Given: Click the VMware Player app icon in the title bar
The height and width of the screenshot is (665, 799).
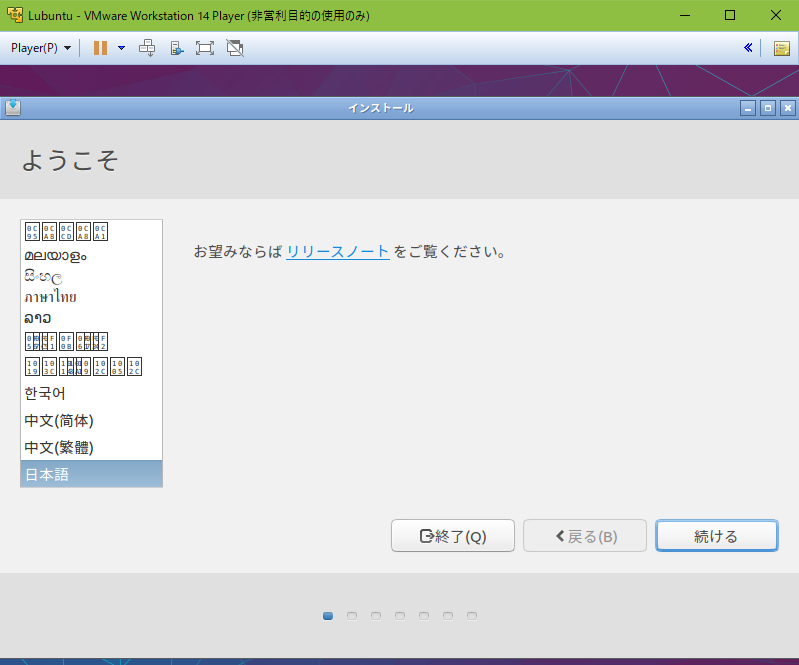Looking at the screenshot, I should point(15,15).
